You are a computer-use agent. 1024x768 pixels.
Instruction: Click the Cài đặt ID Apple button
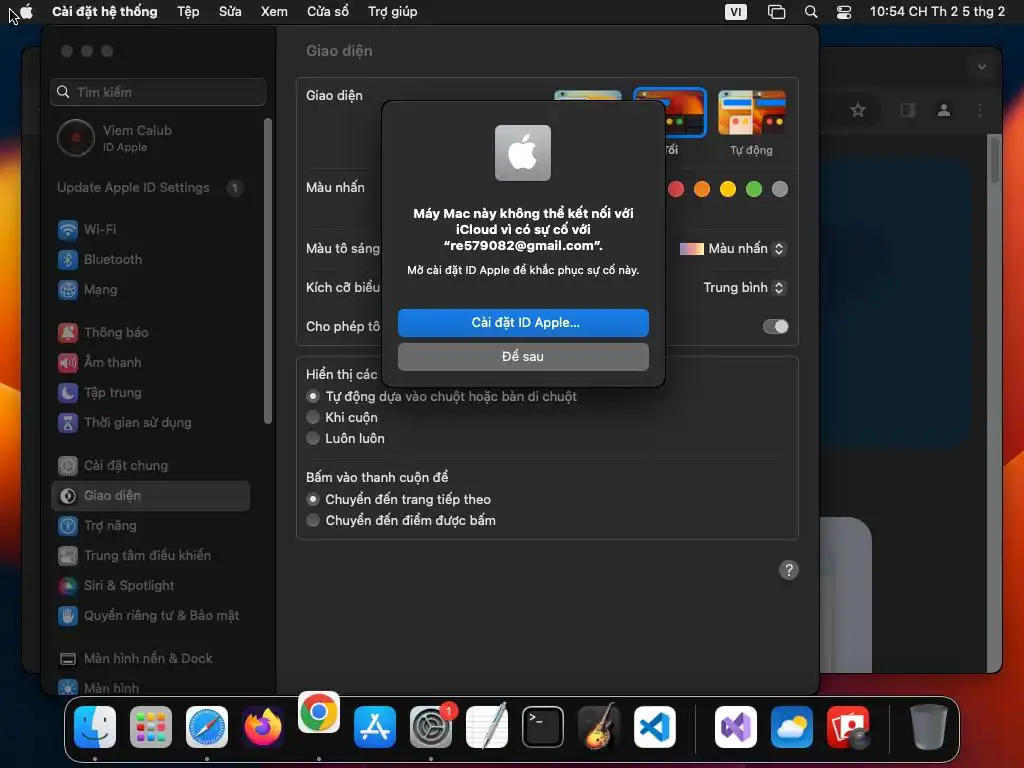(x=523, y=323)
